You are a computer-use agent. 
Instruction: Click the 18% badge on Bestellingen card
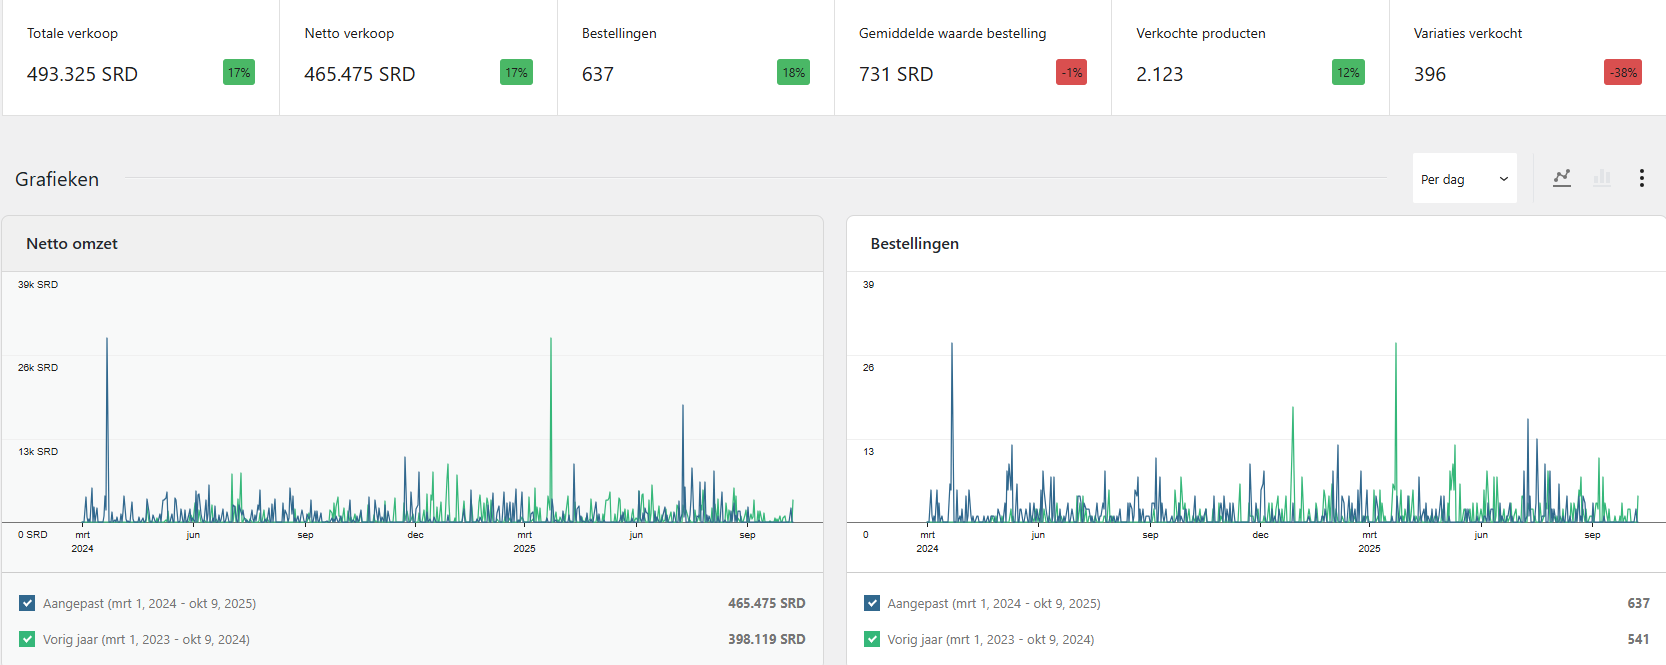(x=793, y=73)
